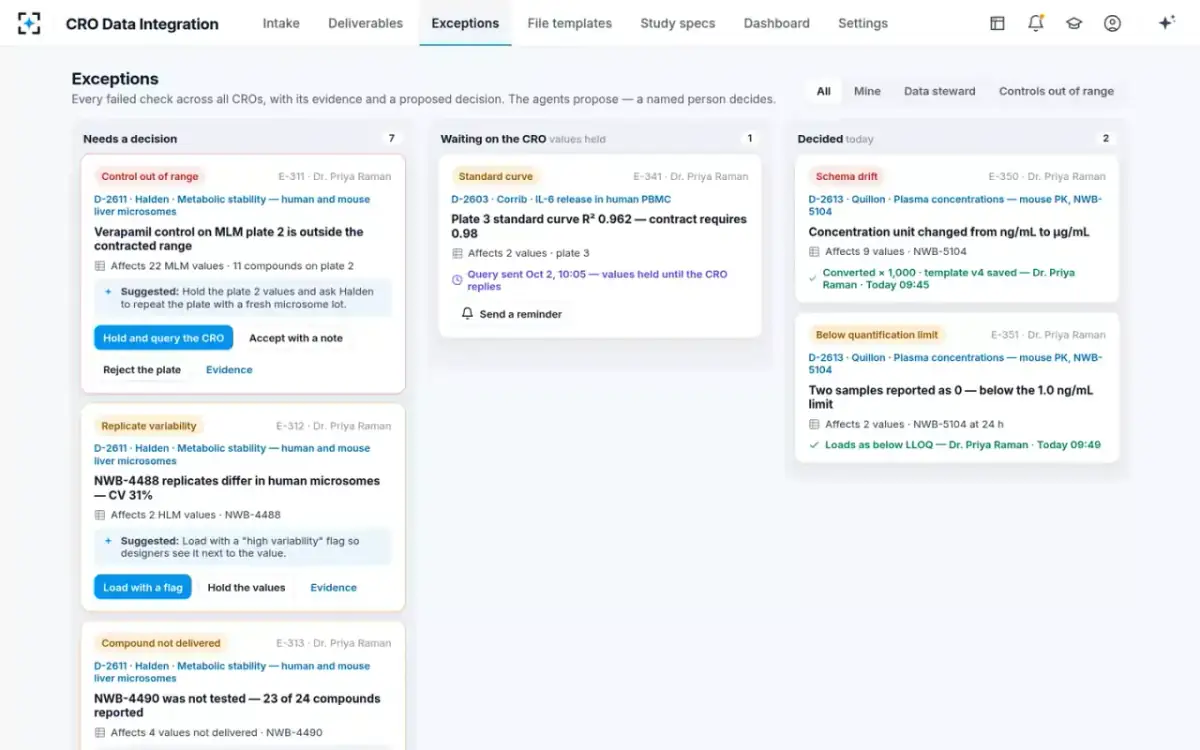Image resolution: width=1200 pixels, height=750 pixels.
Task: Open the notifications bell icon
Action: [1036, 23]
